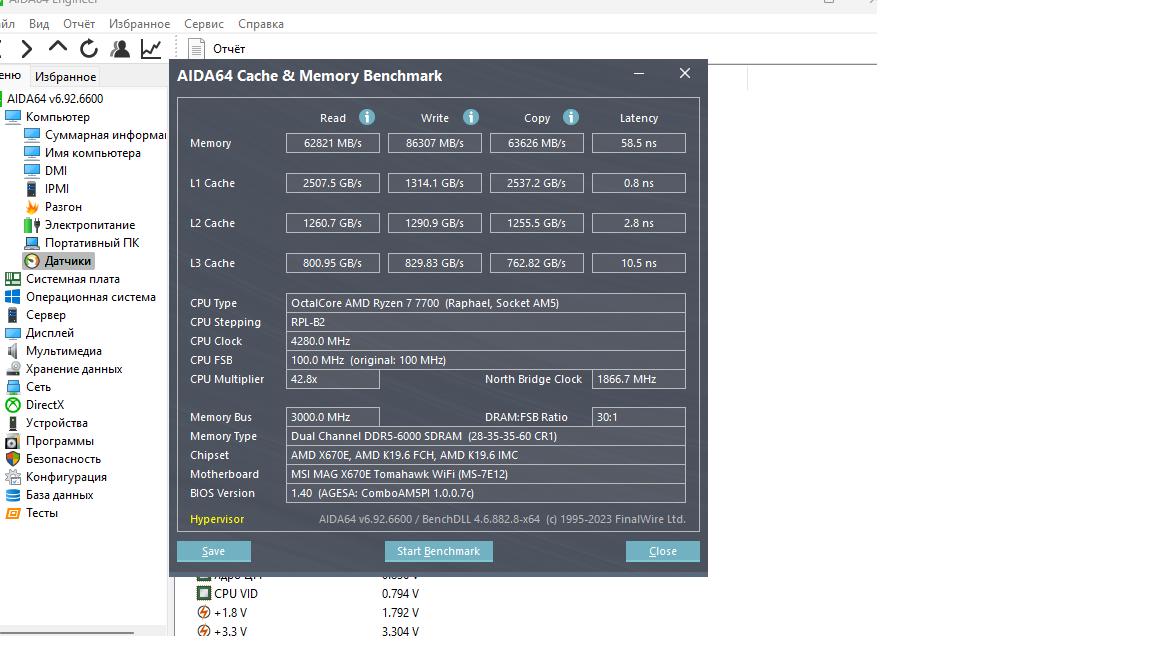Click the Close button in benchmark dialog
Screen dimensions: 1152x648
[x=663, y=551]
